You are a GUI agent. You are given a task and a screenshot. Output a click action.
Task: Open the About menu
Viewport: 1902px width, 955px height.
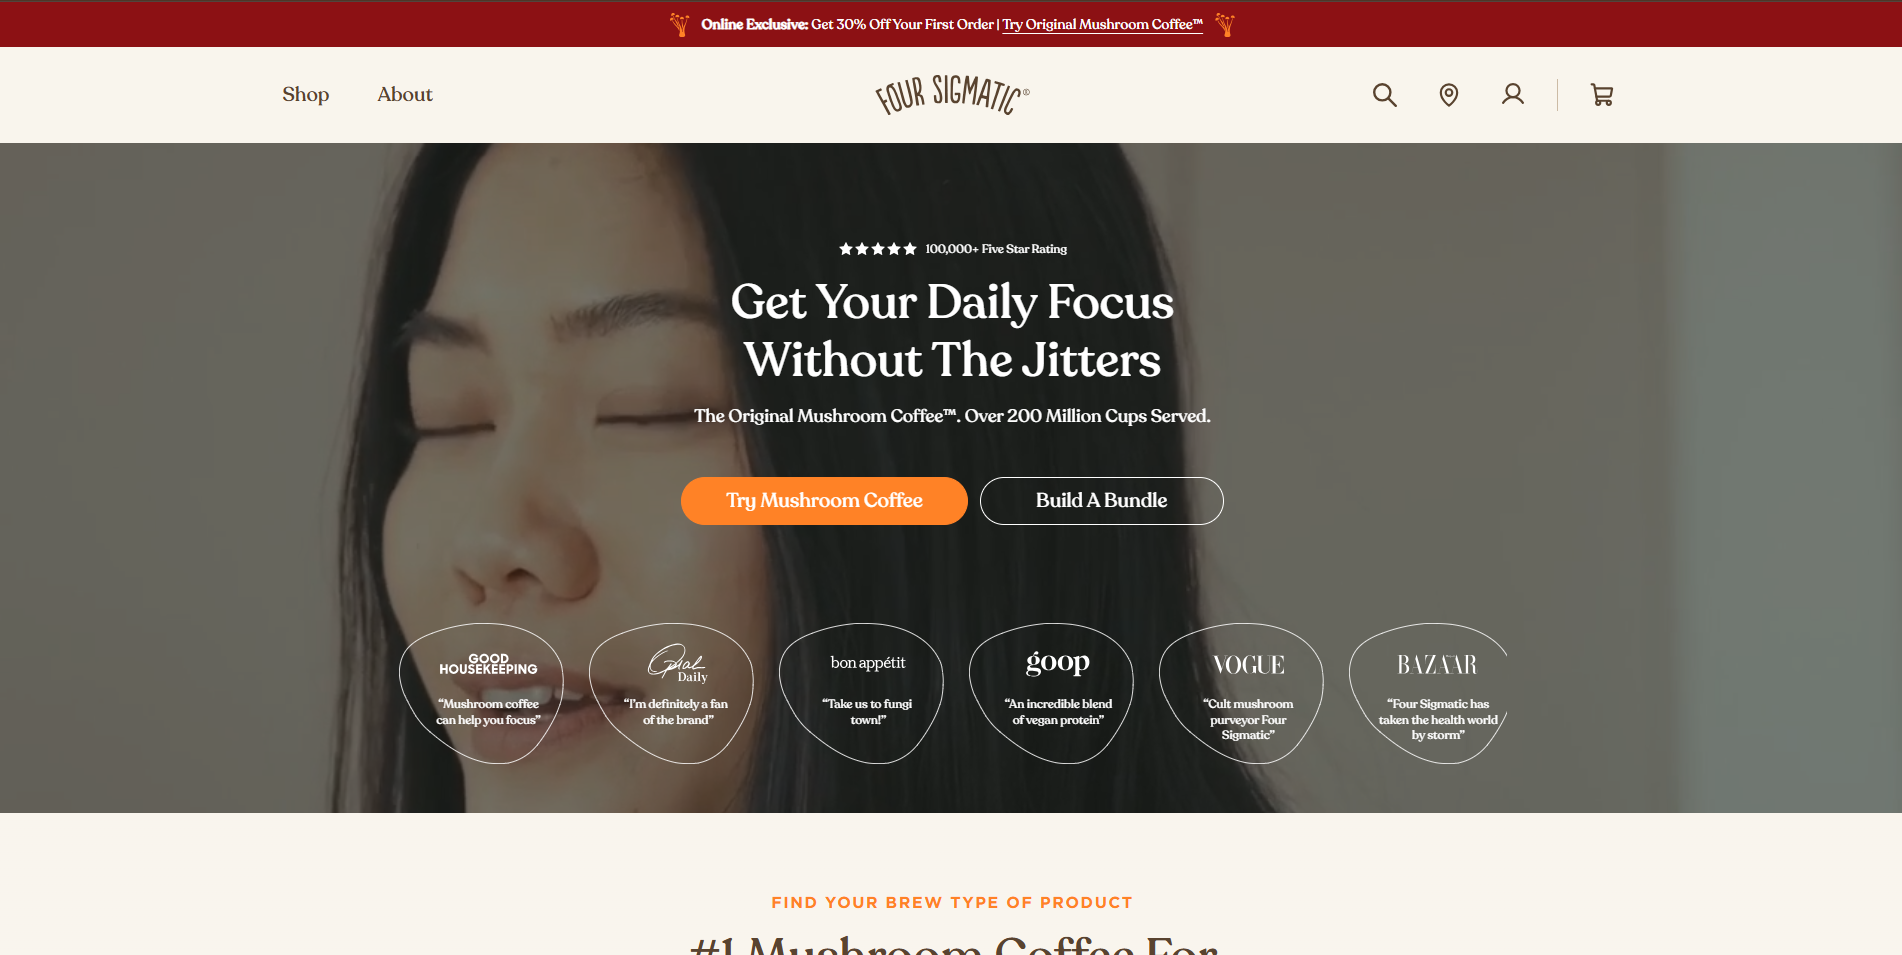(405, 94)
